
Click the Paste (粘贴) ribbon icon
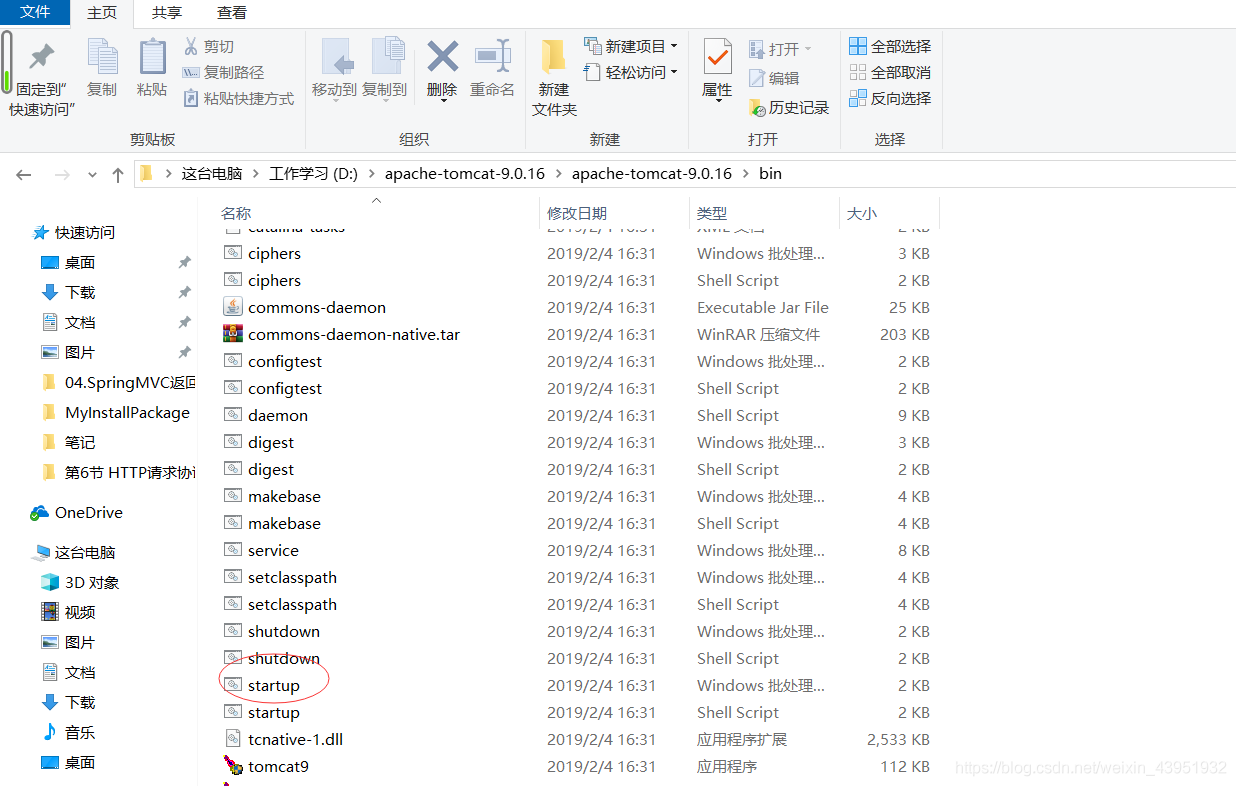tap(152, 56)
